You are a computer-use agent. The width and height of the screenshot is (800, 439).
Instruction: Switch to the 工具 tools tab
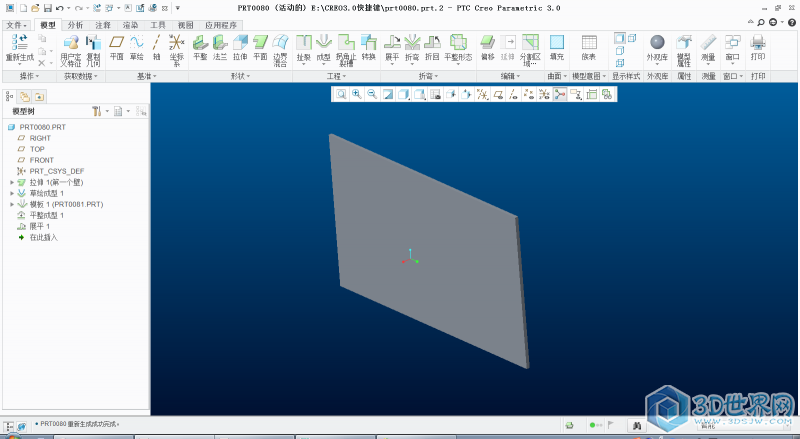158,25
